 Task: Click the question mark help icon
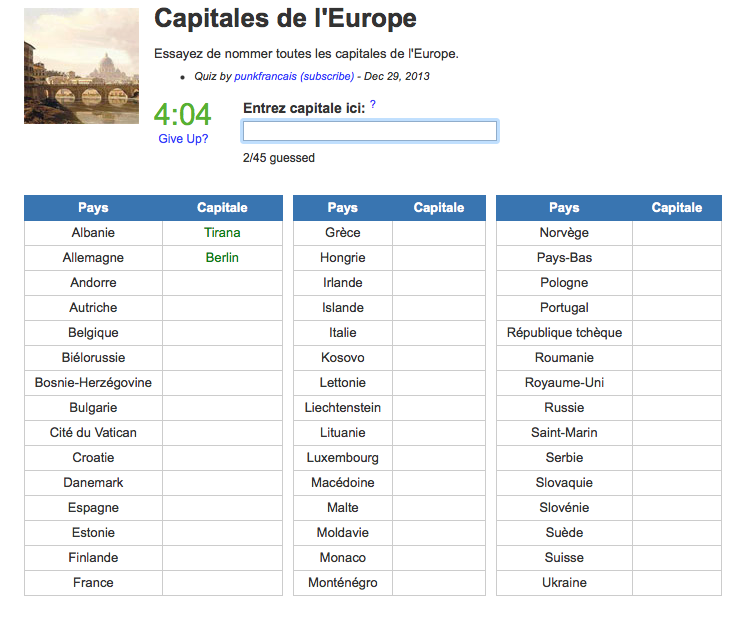[x=373, y=105]
